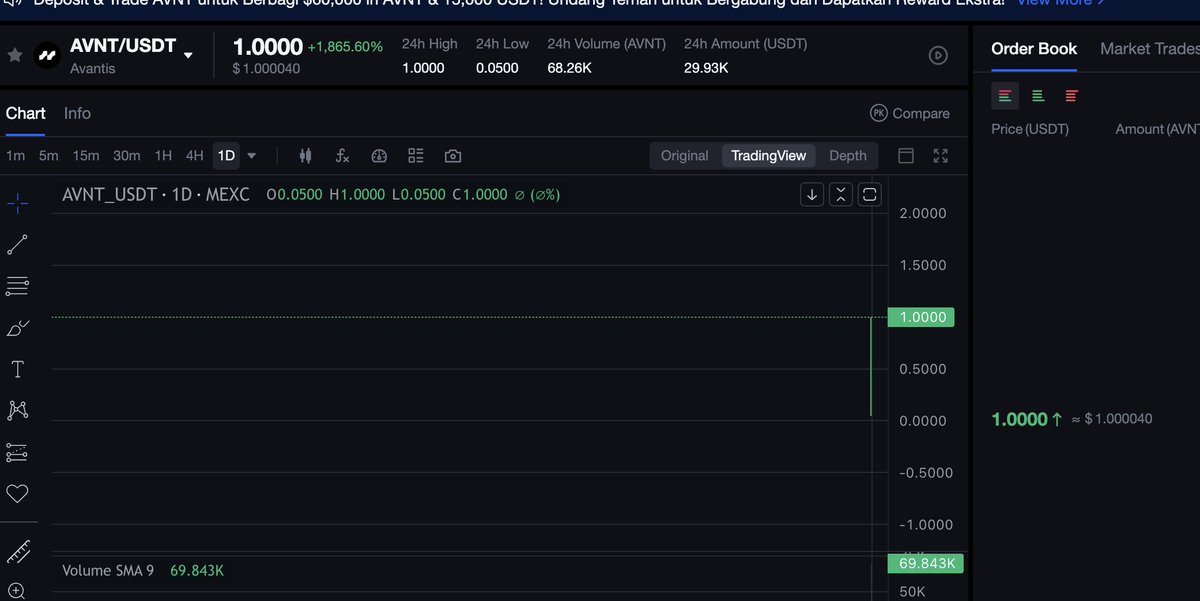Select the text annotation tool

(x=18, y=369)
